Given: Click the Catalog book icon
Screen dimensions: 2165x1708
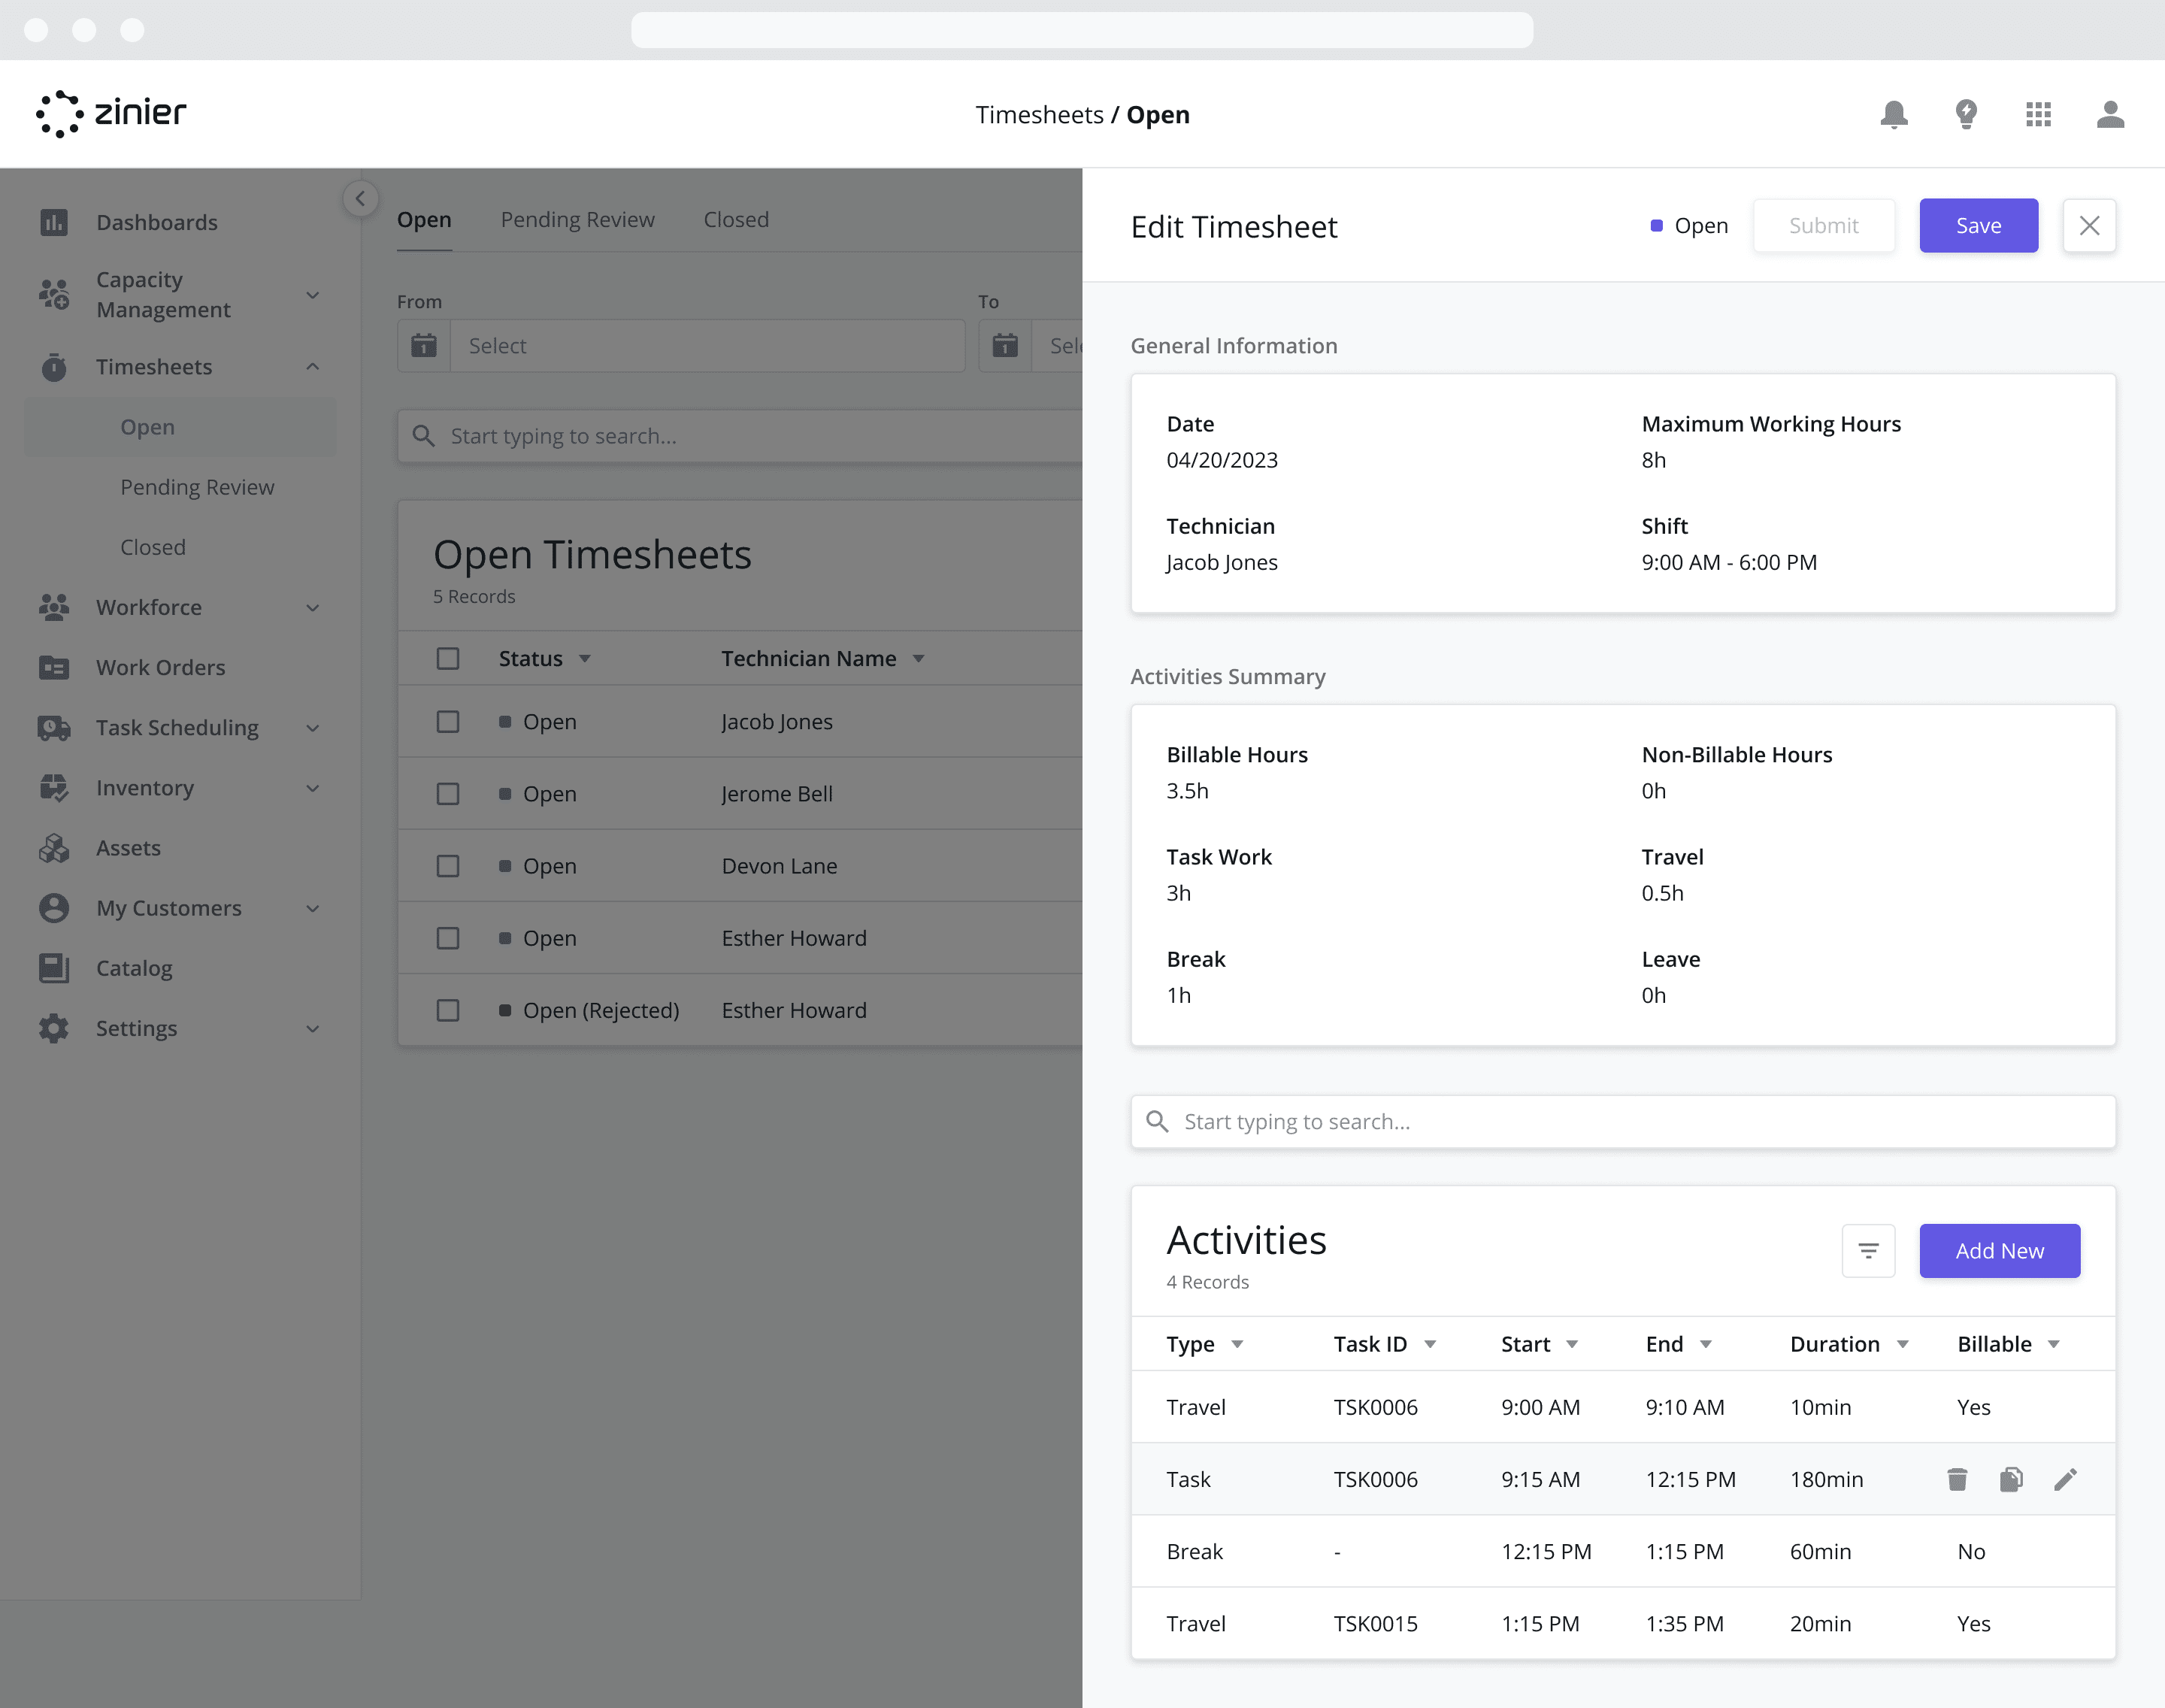Looking at the screenshot, I should pos(54,968).
